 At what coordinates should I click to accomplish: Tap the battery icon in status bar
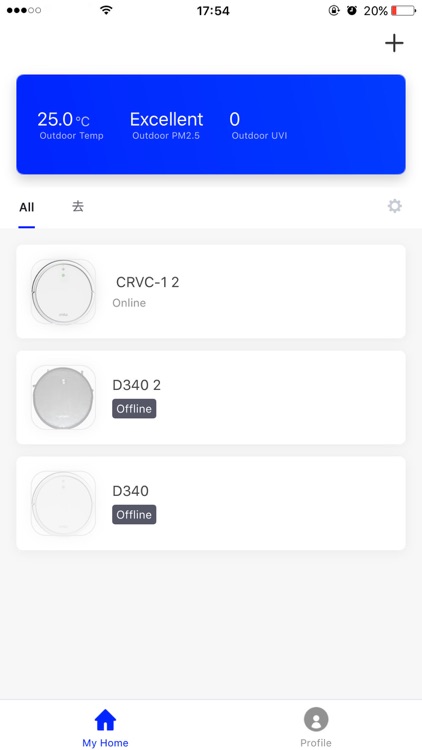pyautogui.click(x=403, y=11)
